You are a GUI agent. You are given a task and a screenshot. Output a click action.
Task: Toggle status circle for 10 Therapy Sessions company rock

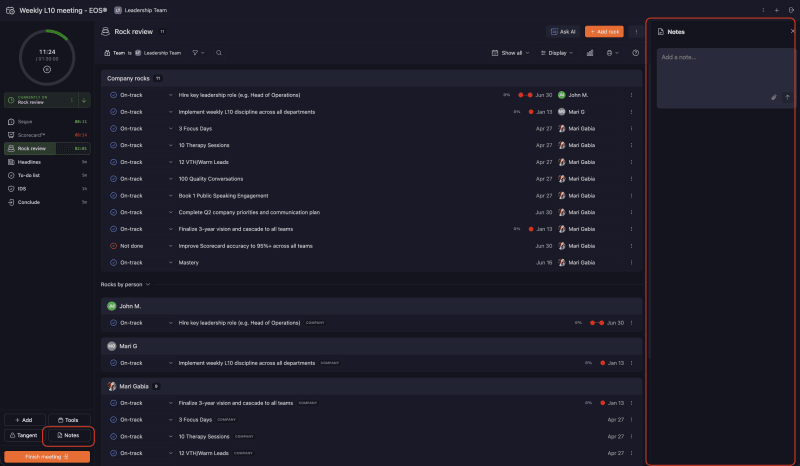tap(113, 145)
